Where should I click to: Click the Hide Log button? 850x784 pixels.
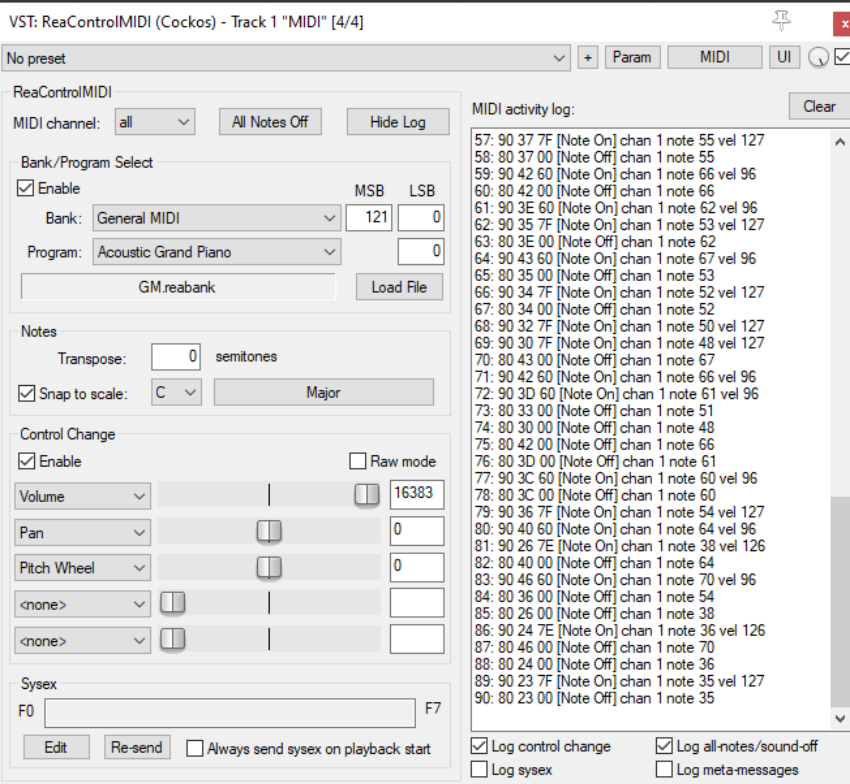point(398,122)
